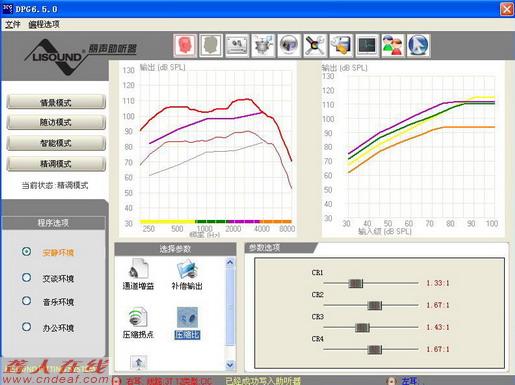
Task: Click the CR1 compression ratio slider handle
Action: tap(355, 283)
